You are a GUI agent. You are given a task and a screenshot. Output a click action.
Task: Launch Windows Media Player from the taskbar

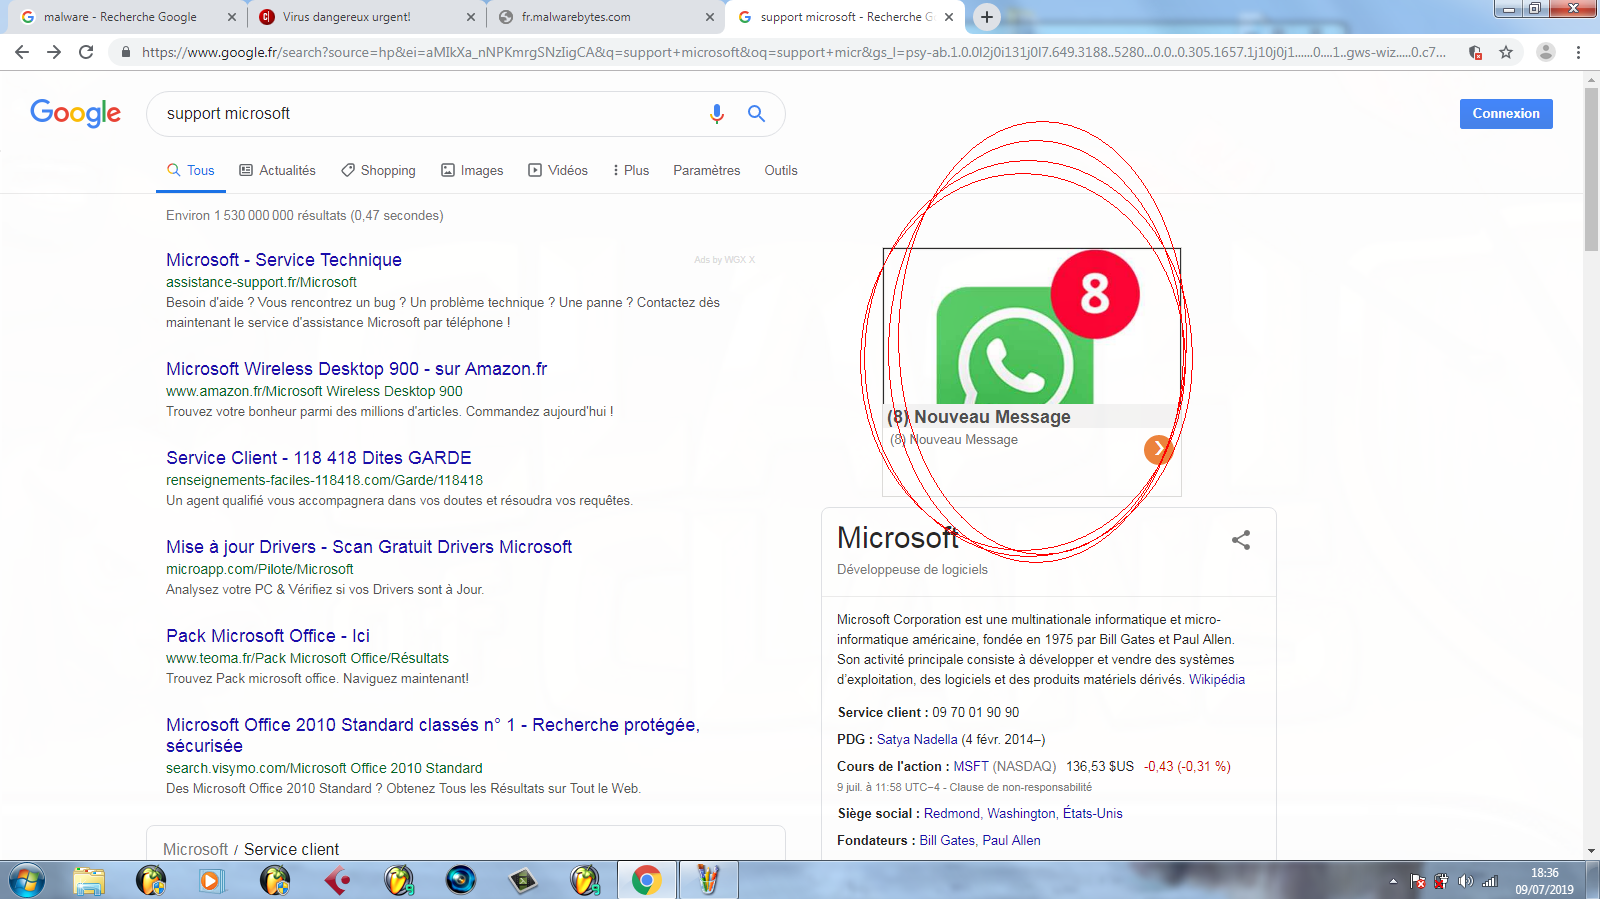211,880
